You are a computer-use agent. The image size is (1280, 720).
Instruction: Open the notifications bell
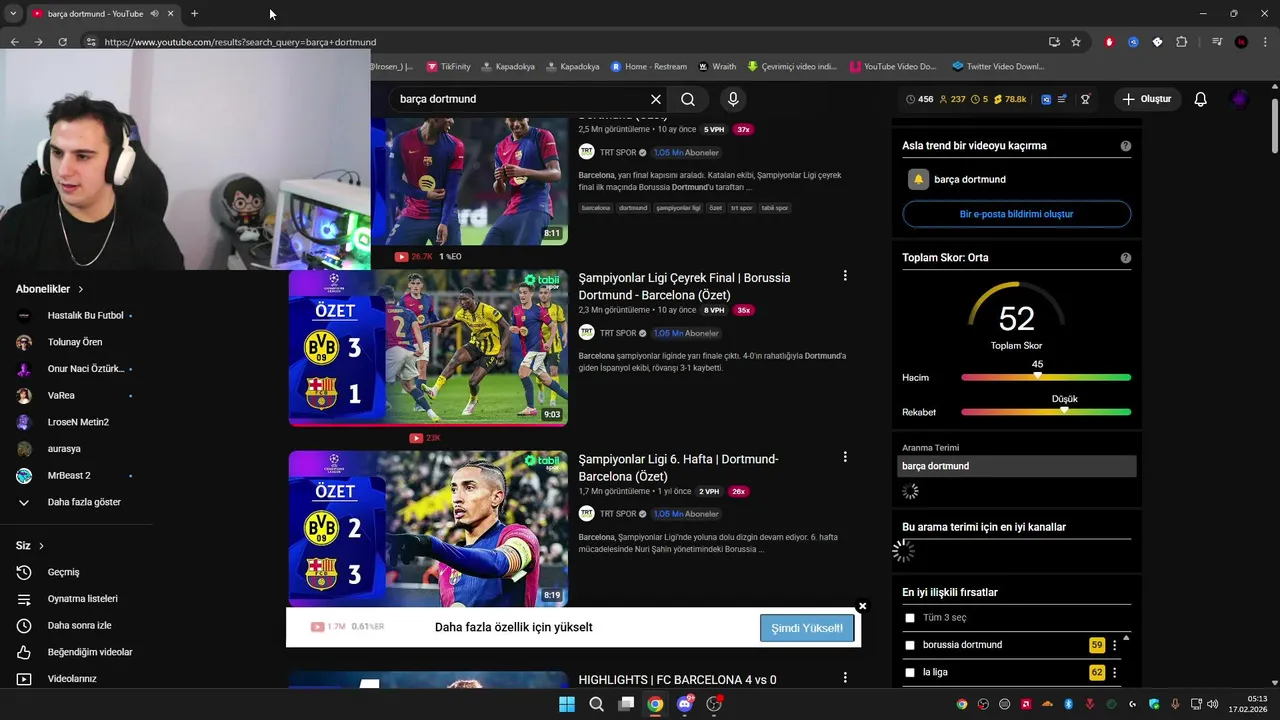point(1201,99)
